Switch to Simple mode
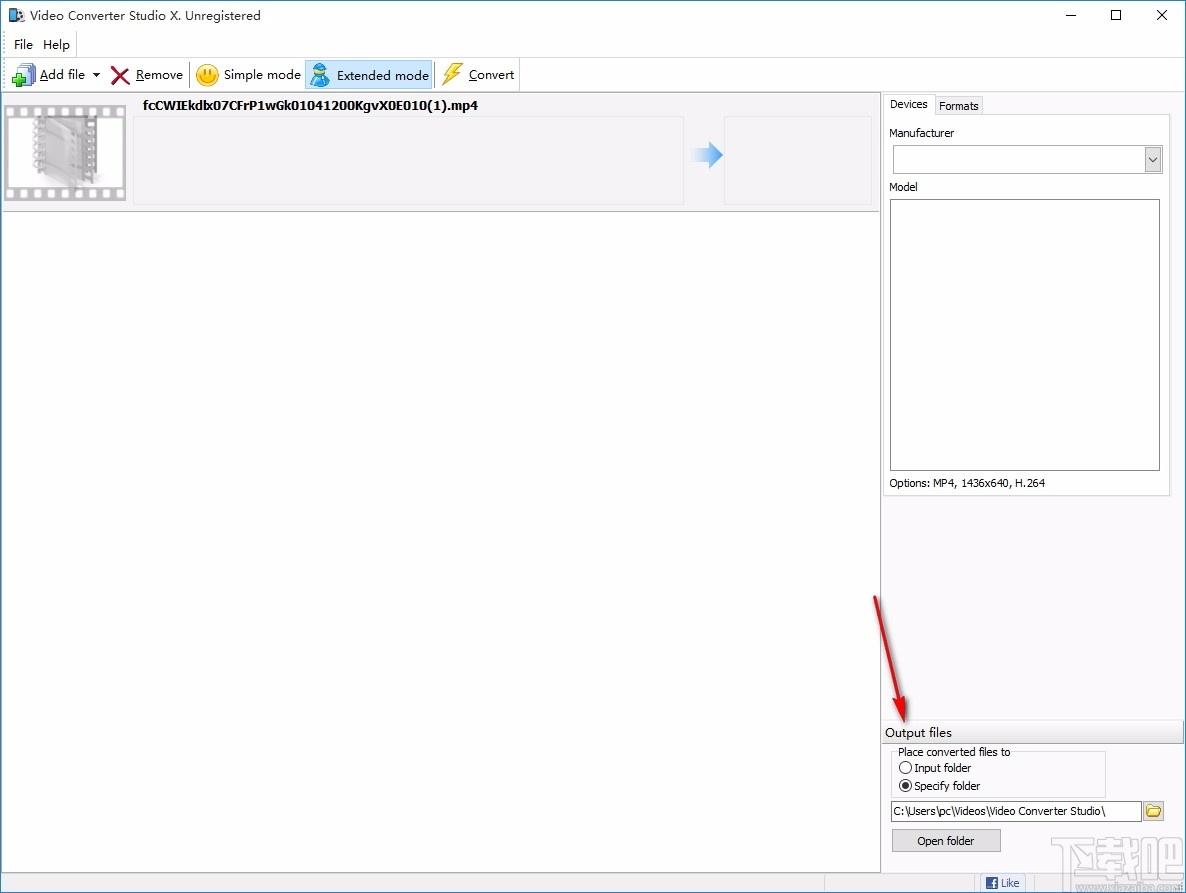Image resolution: width=1186 pixels, height=893 pixels. pos(248,75)
